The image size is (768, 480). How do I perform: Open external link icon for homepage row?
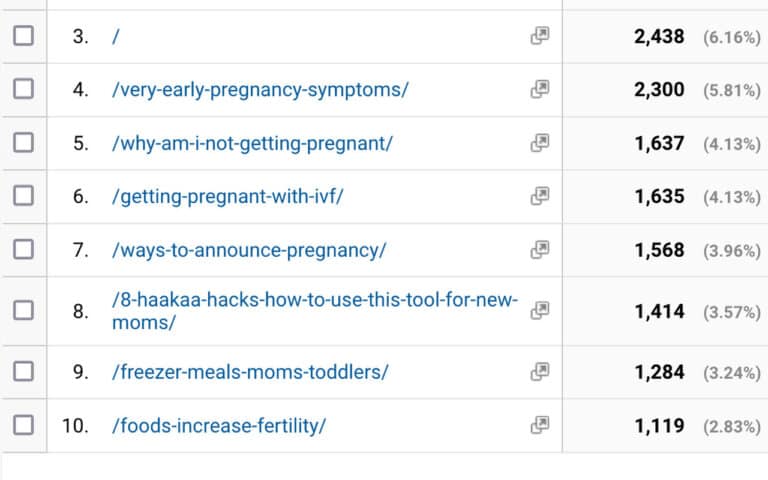[540, 36]
